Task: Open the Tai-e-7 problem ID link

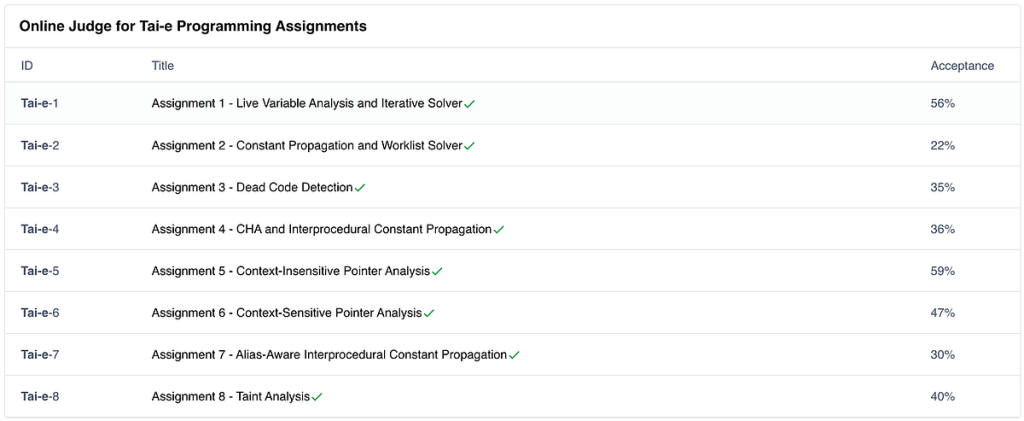Action: point(40,354)
